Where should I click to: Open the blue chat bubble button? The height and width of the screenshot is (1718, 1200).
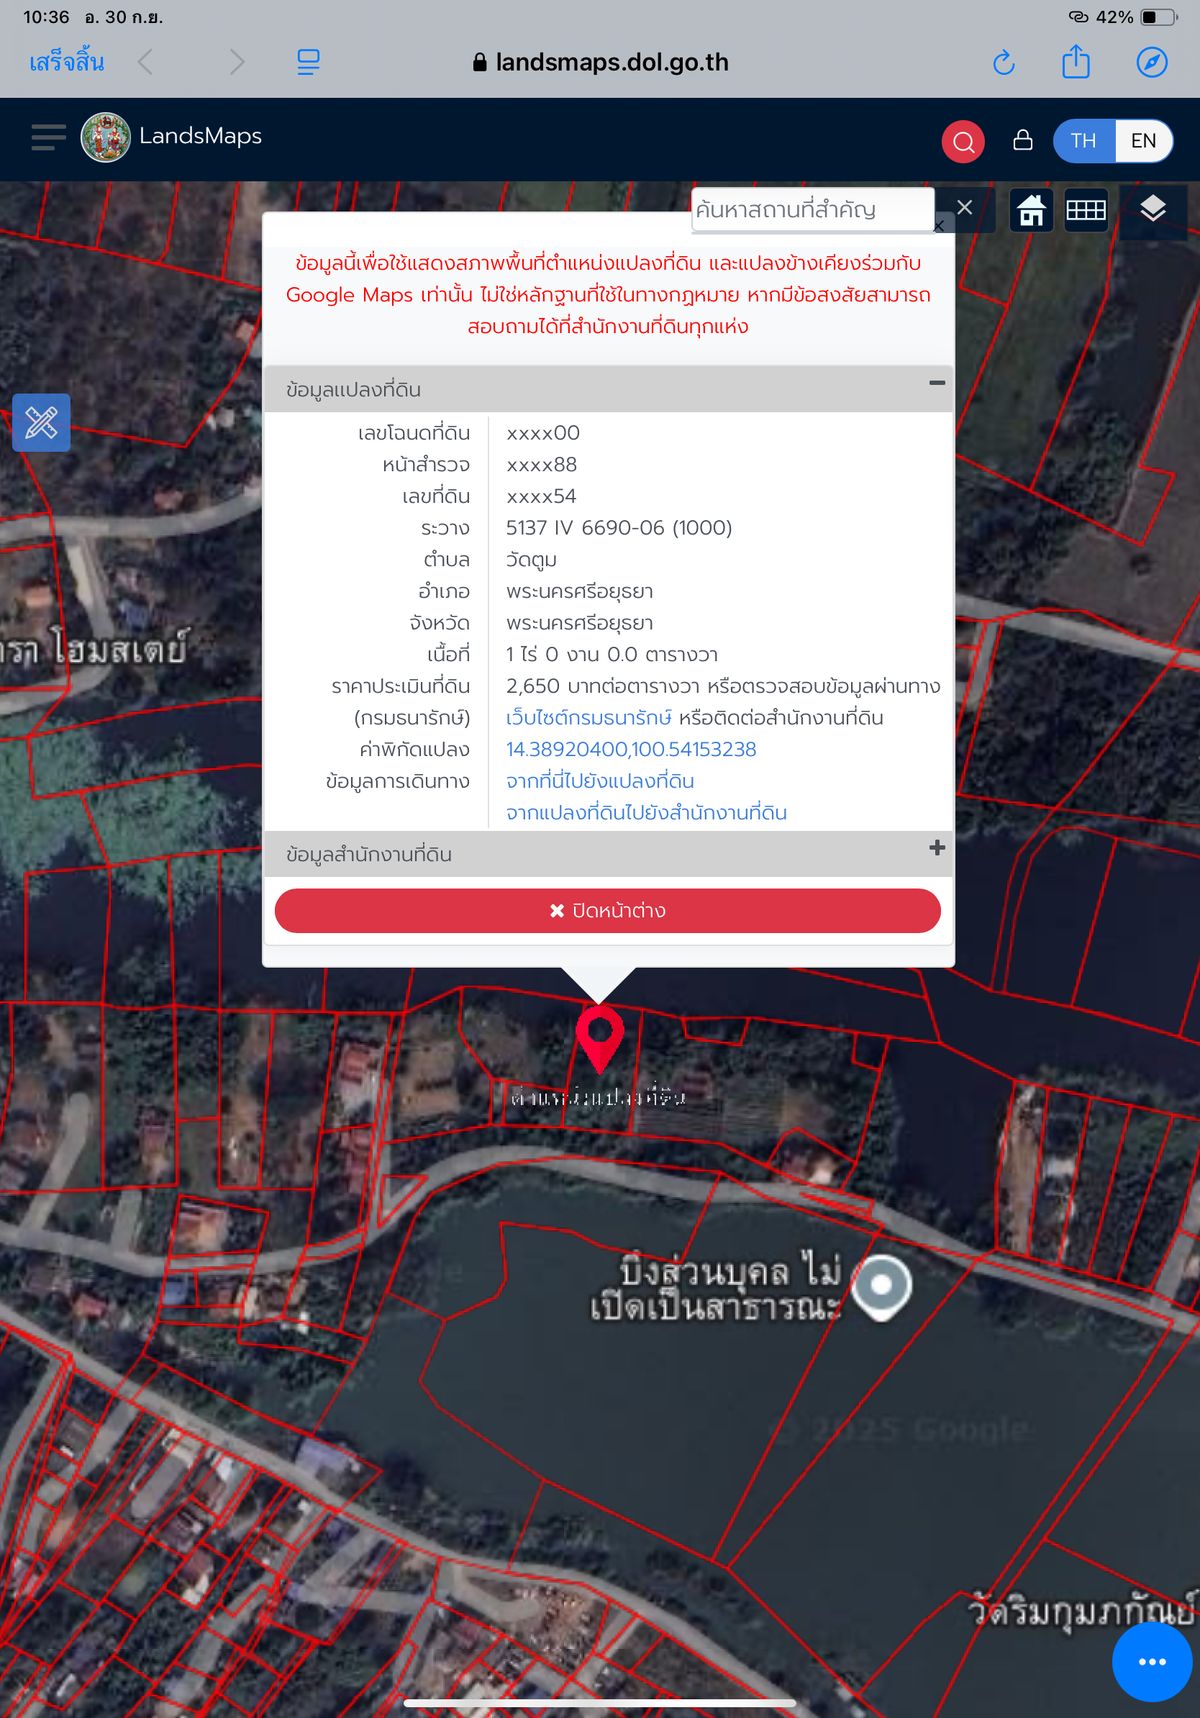coord(1152,1661)
